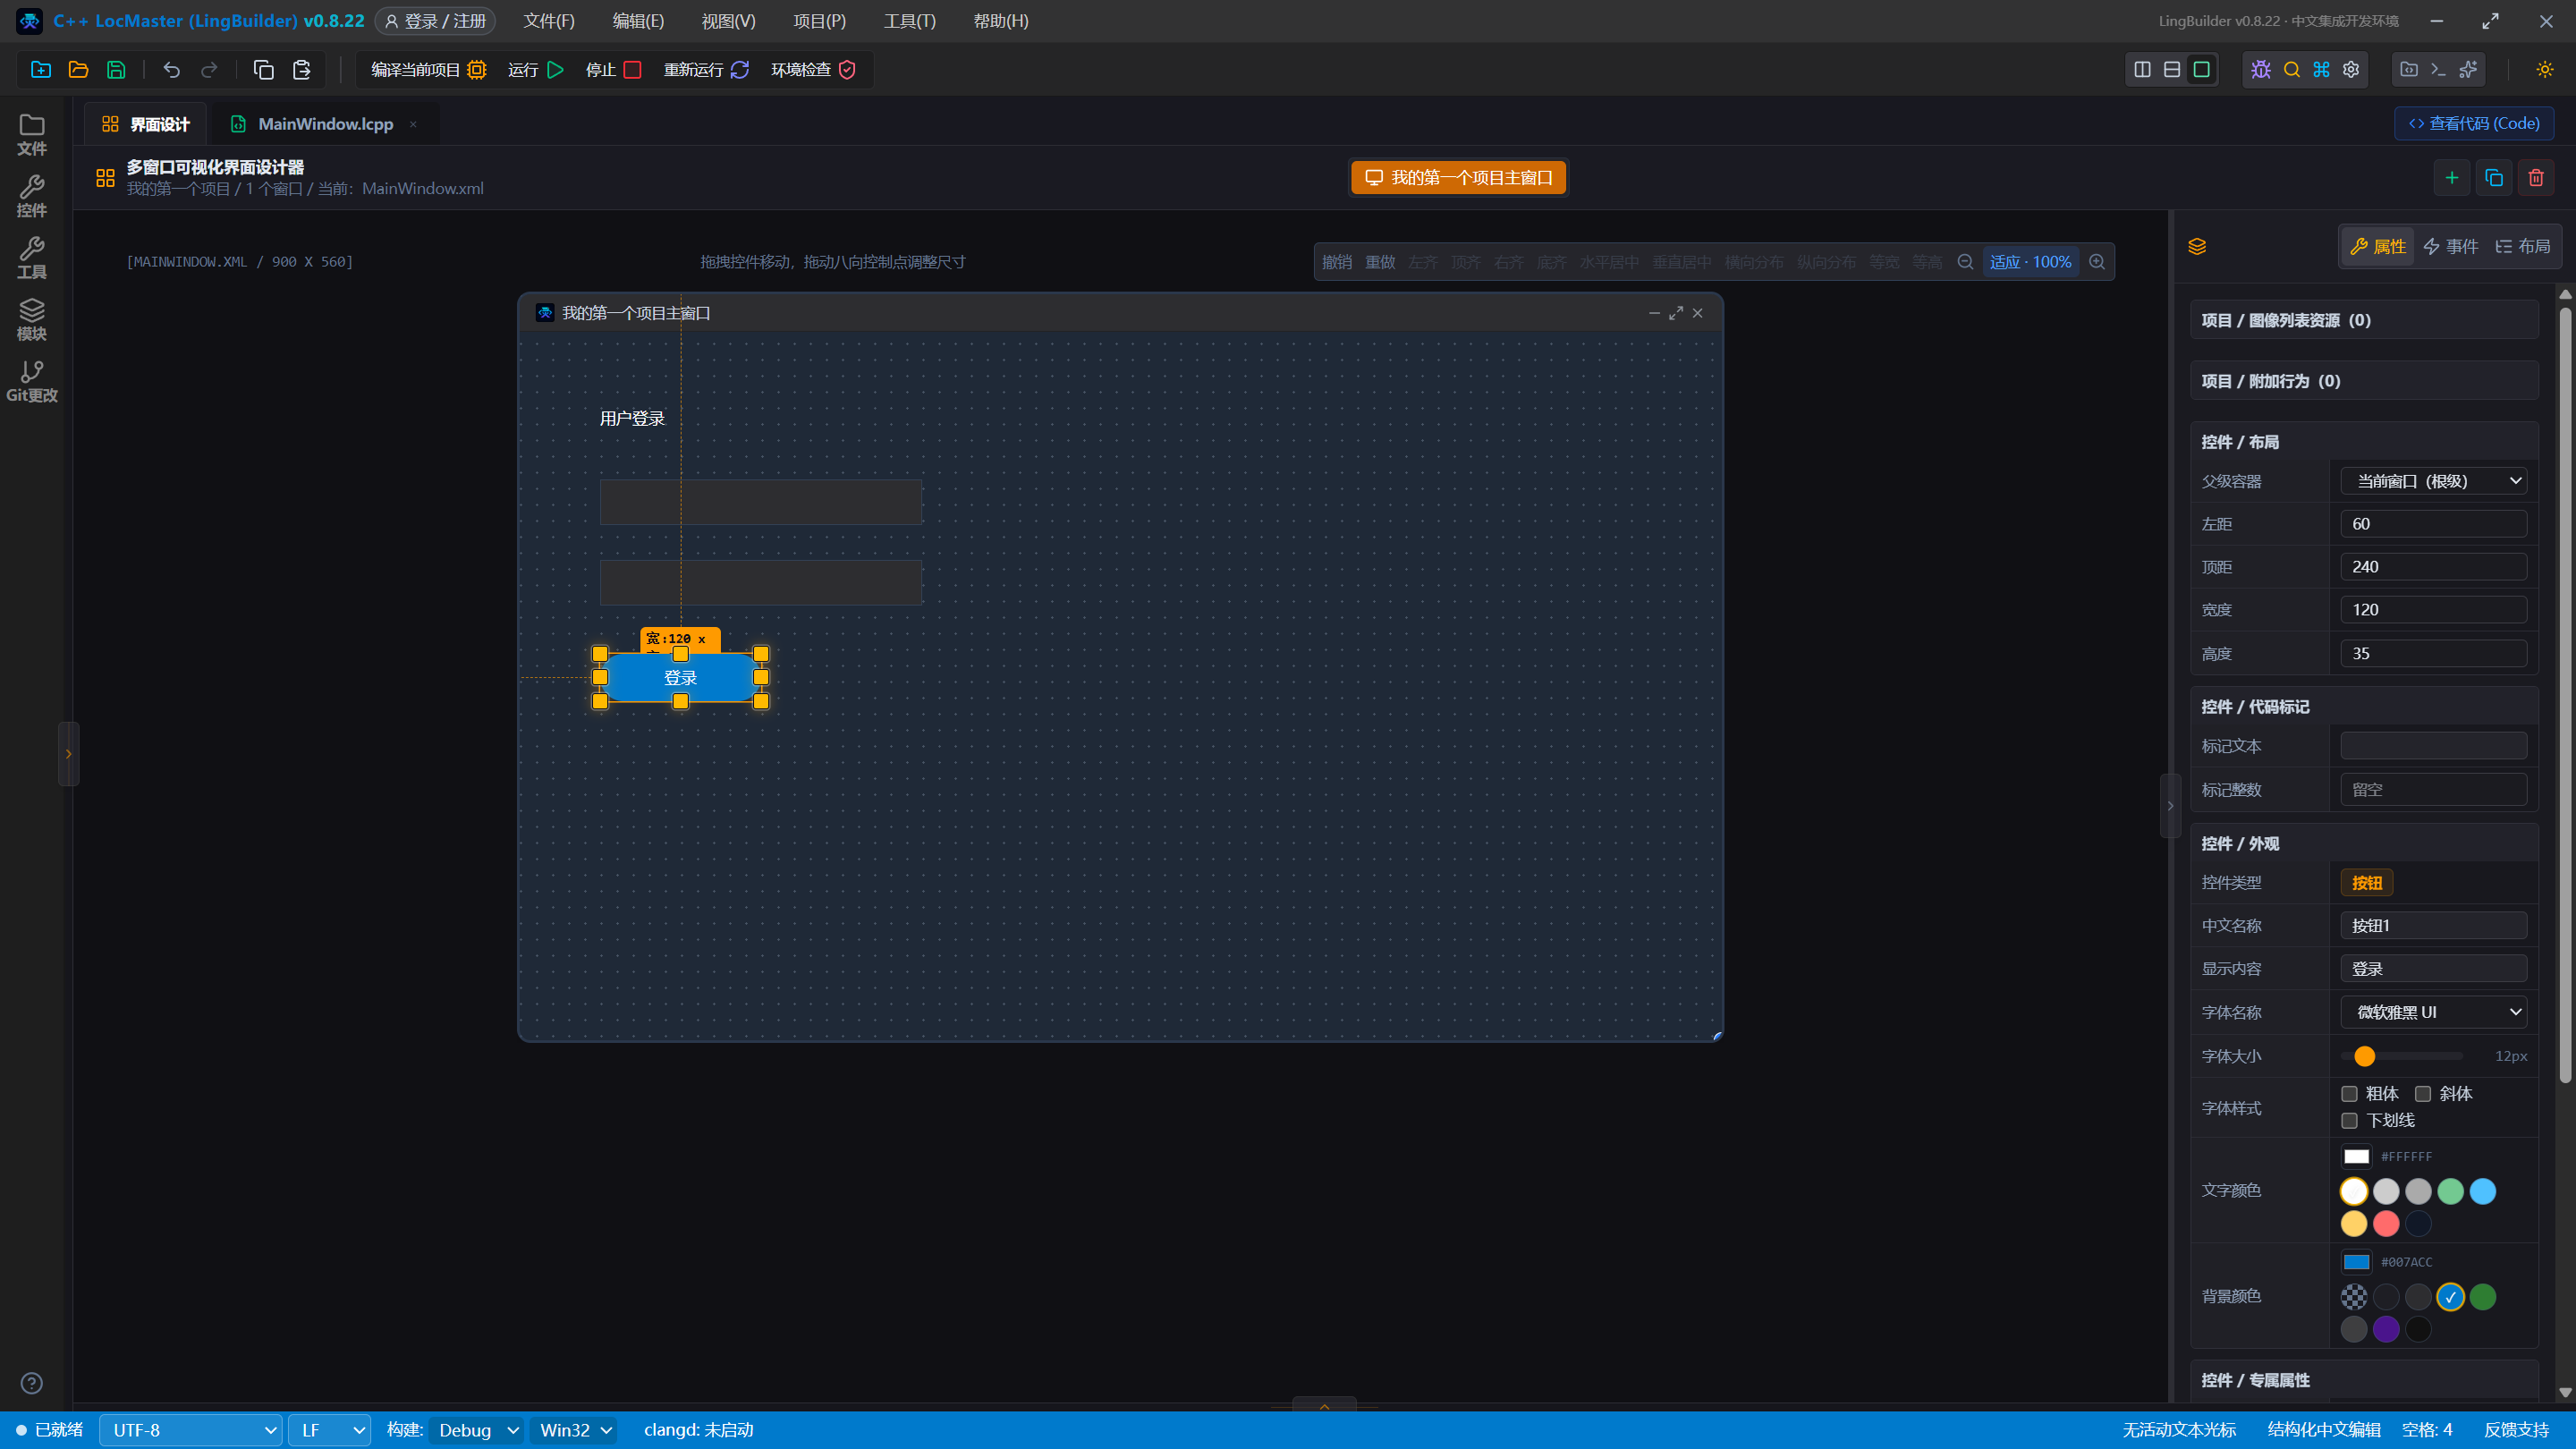This screenshot has height=1449, width=2576.
Task: Click the 登录 / 注册 button
Action: [x=435, y=21]
